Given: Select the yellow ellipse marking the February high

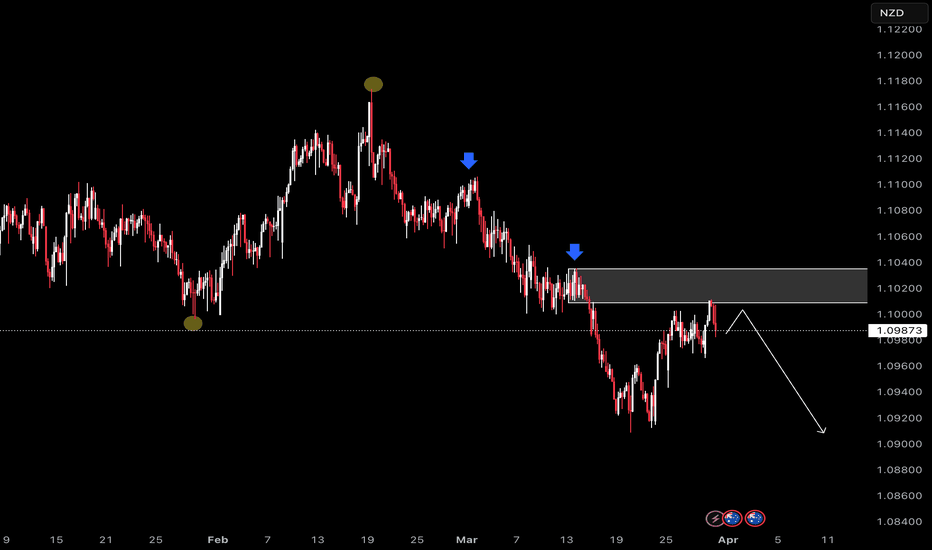Looking at the screenshot, I should [x=373, y=84].
